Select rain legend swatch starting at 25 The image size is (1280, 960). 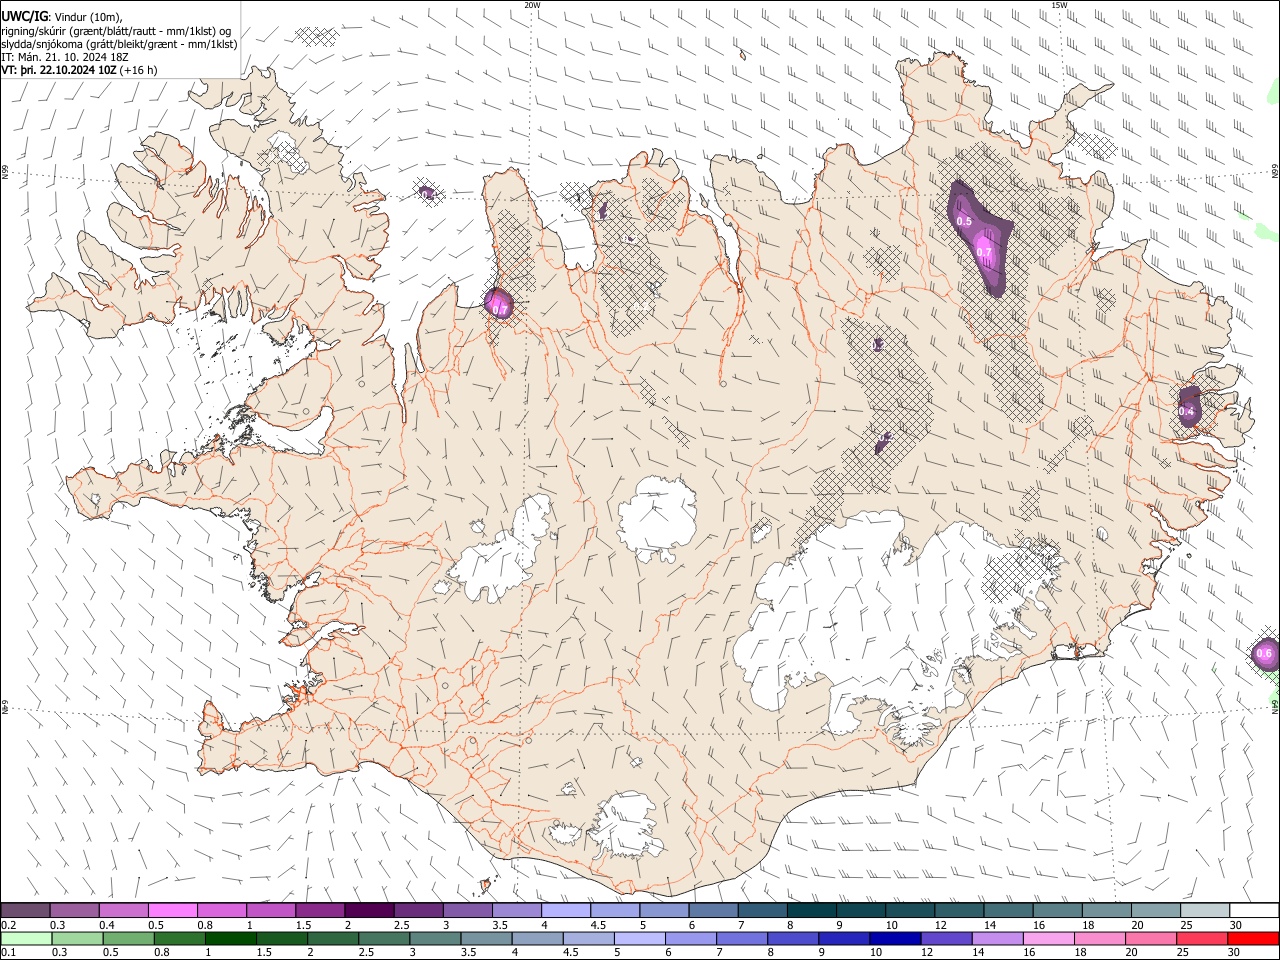[x=1200, y=938]
